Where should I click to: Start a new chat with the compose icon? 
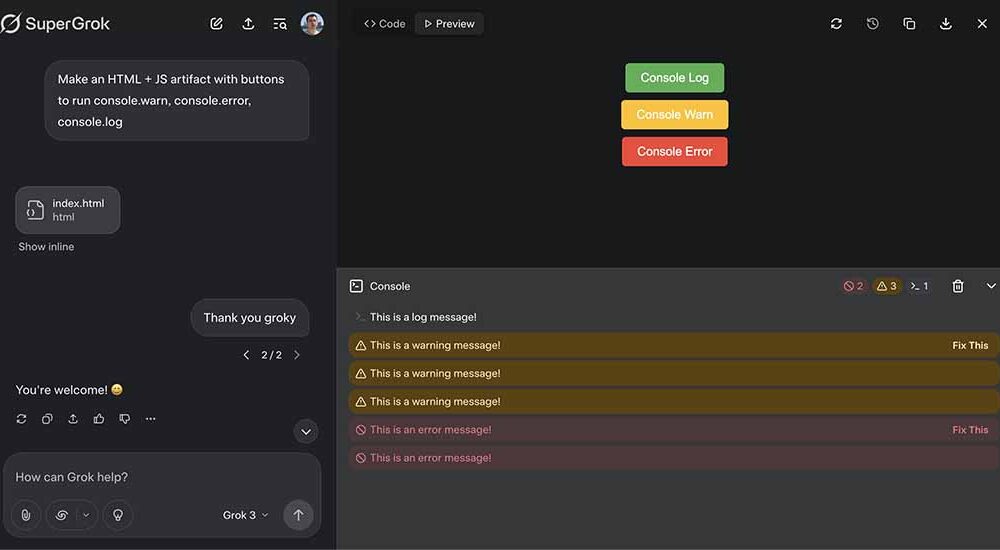216,24
